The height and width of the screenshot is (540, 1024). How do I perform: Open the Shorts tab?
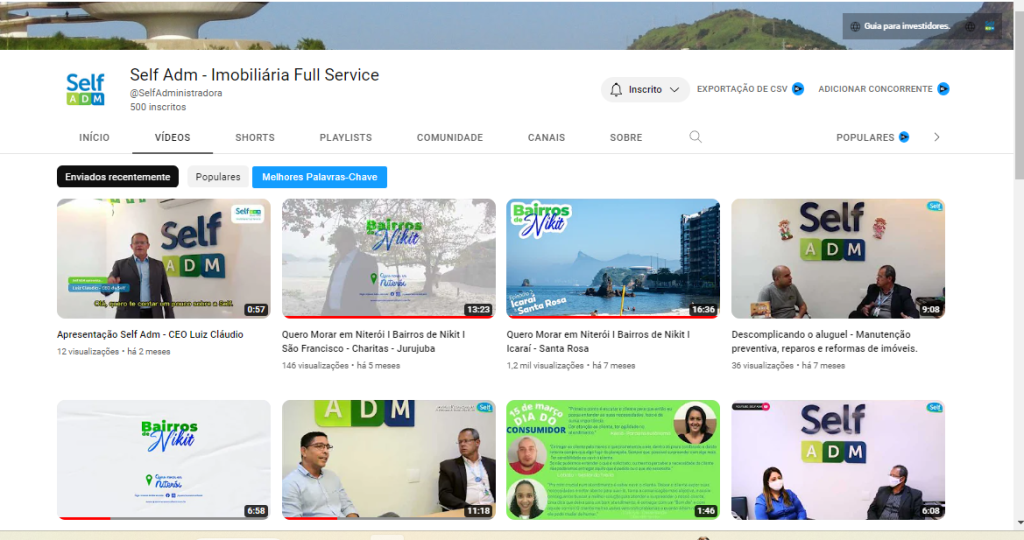point(255,137)
